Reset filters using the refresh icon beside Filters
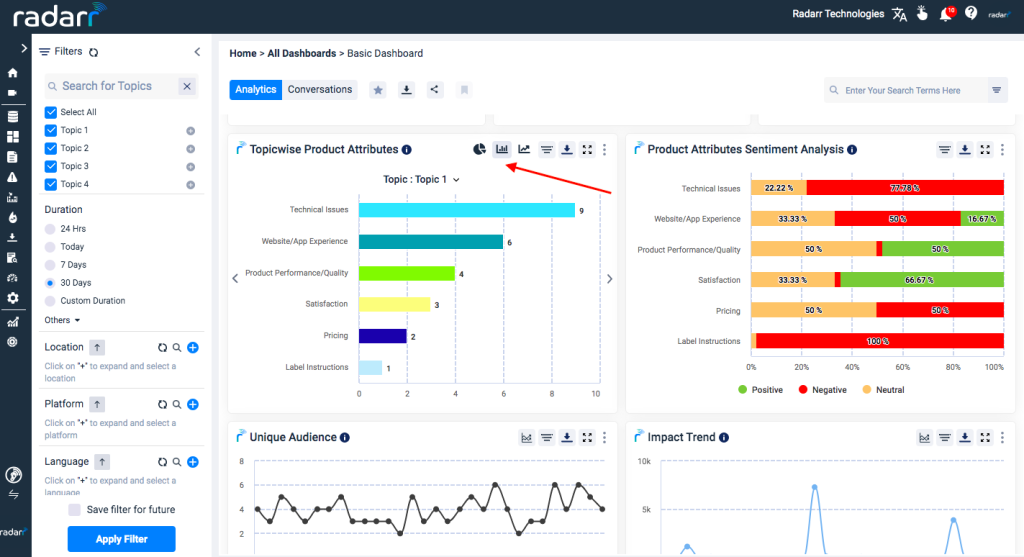Screen dimensions: 1024x557 pos(93,52)
